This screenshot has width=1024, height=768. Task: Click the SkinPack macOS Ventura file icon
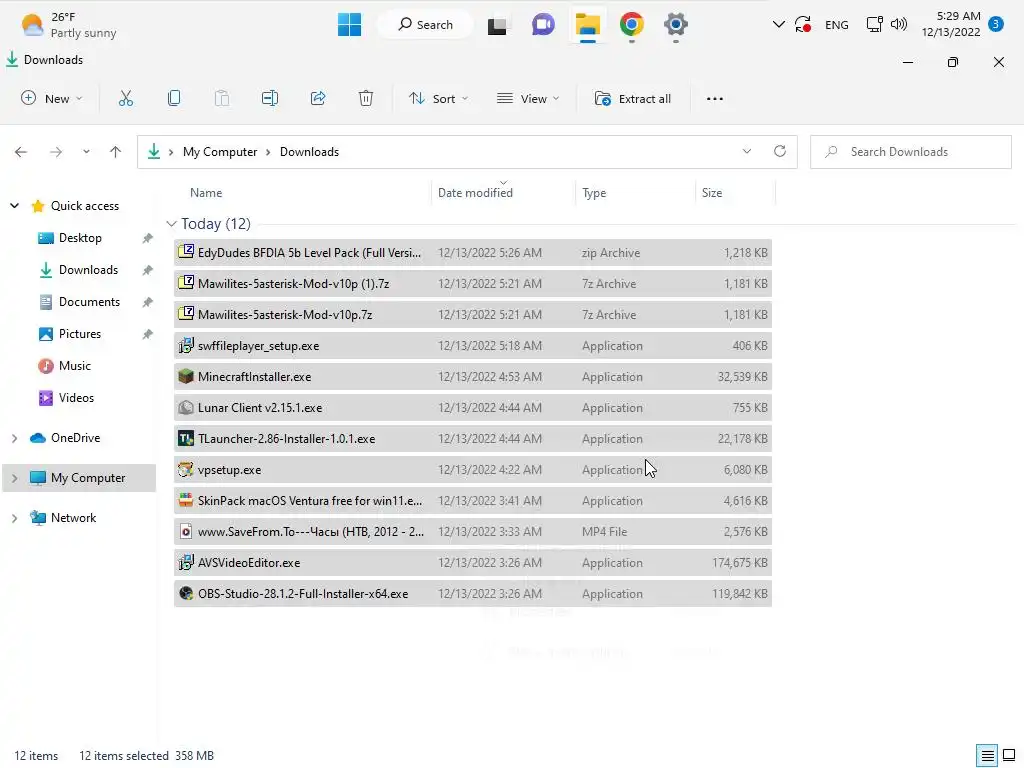coord(186,501)
